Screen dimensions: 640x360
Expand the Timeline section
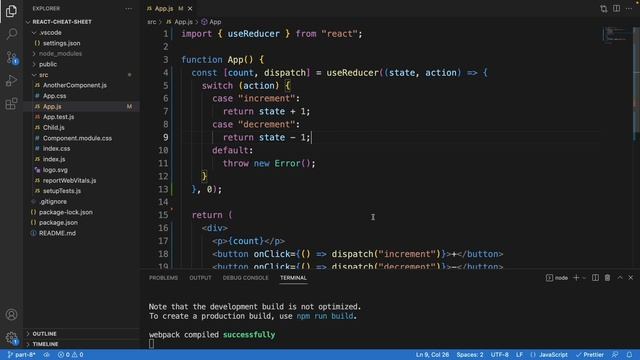[x=45, y=344]
